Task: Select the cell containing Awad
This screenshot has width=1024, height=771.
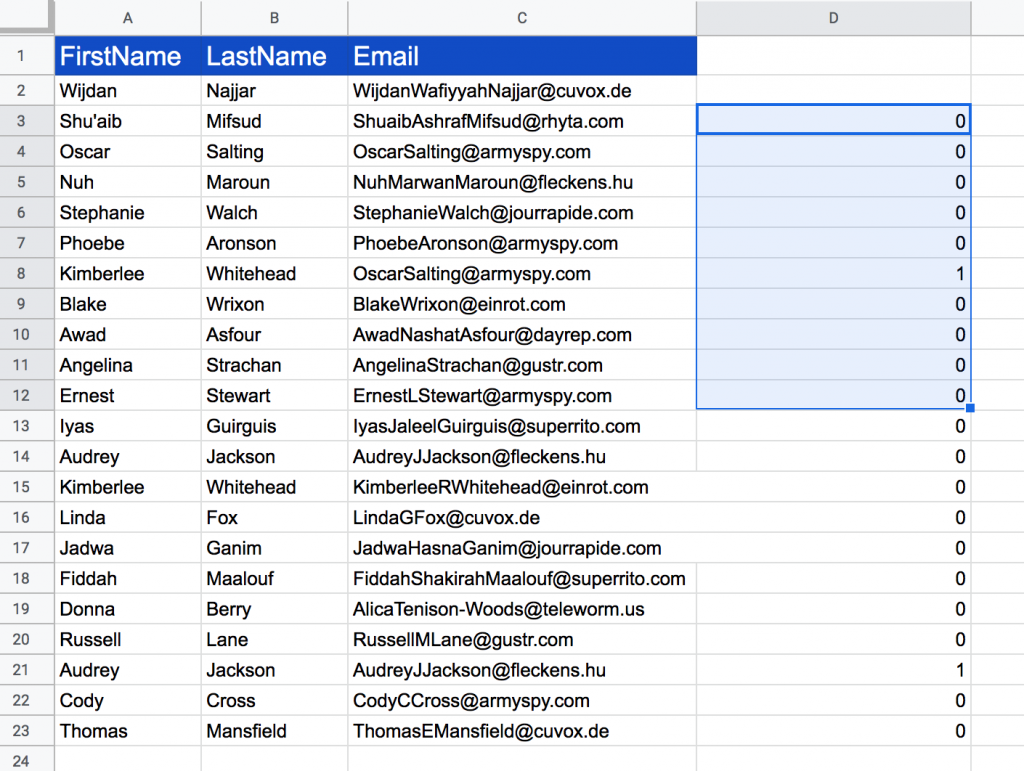Action: click(128, 334)
